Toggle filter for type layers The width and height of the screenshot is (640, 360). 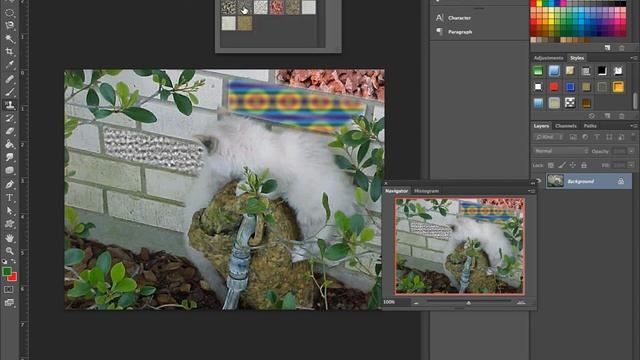(x=597, y=137)
